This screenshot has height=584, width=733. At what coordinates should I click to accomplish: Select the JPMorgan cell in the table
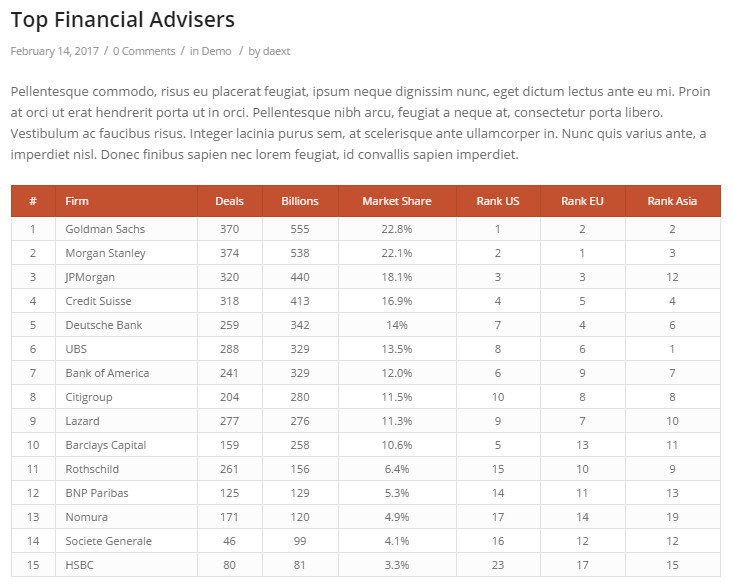pyautogui.click(x=90, y=277)
